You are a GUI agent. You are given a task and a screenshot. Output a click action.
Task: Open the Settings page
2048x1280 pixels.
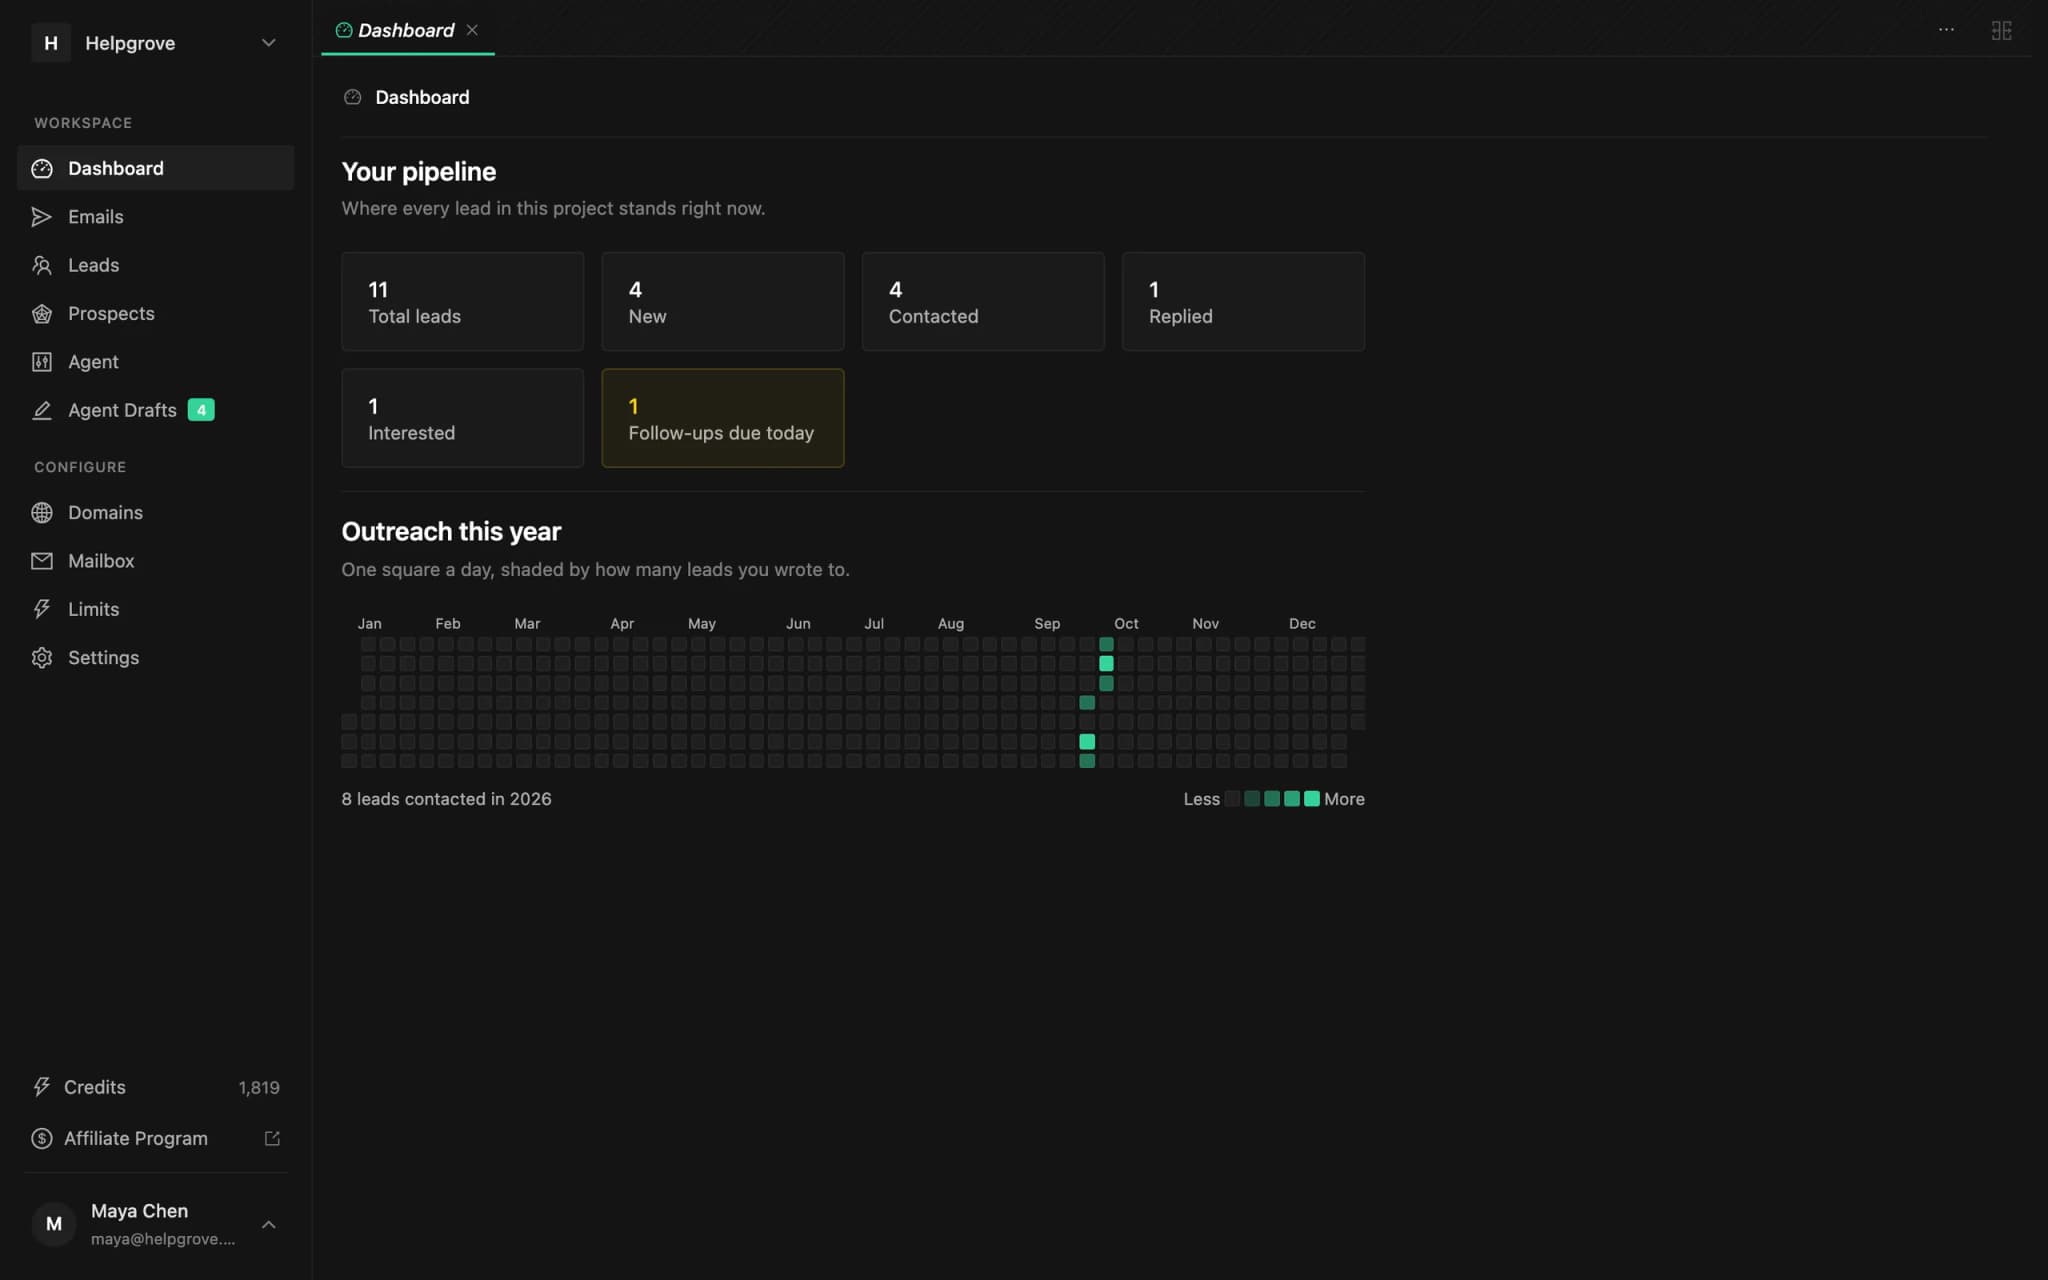(156, 658)
